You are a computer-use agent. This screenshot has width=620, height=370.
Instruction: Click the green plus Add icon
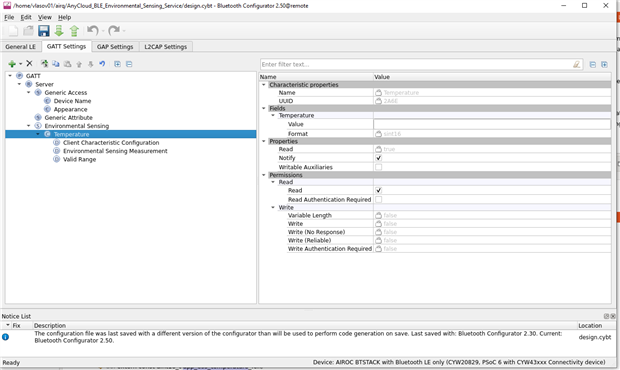click(12, 64)
